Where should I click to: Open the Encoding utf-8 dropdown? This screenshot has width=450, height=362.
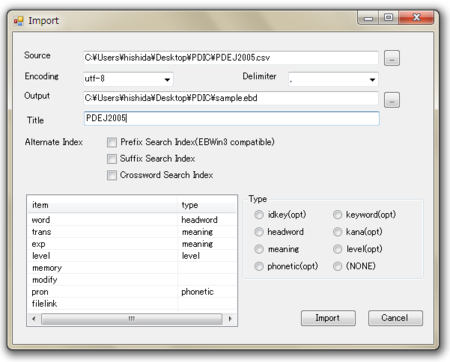click(128, 79)
